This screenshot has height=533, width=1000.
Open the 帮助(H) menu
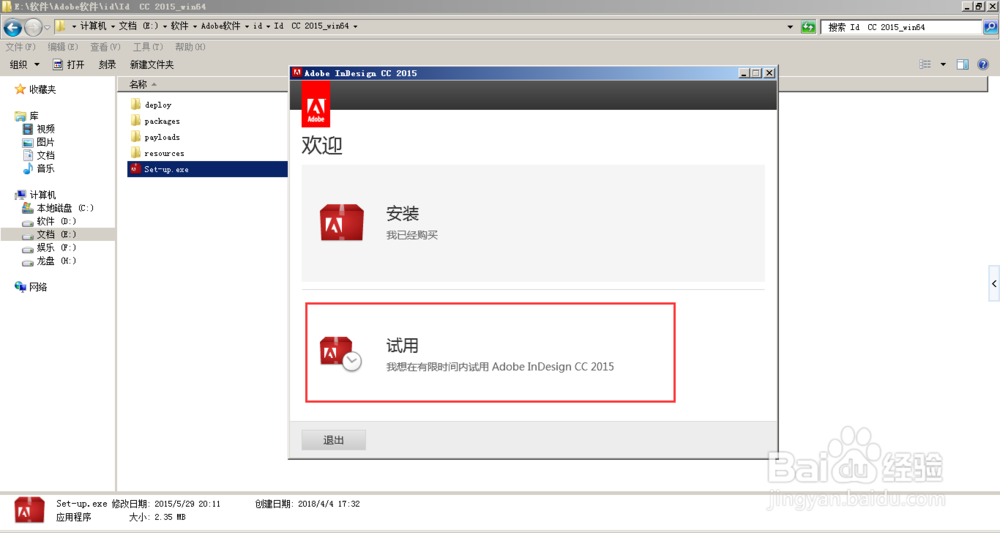pos(190,47)
